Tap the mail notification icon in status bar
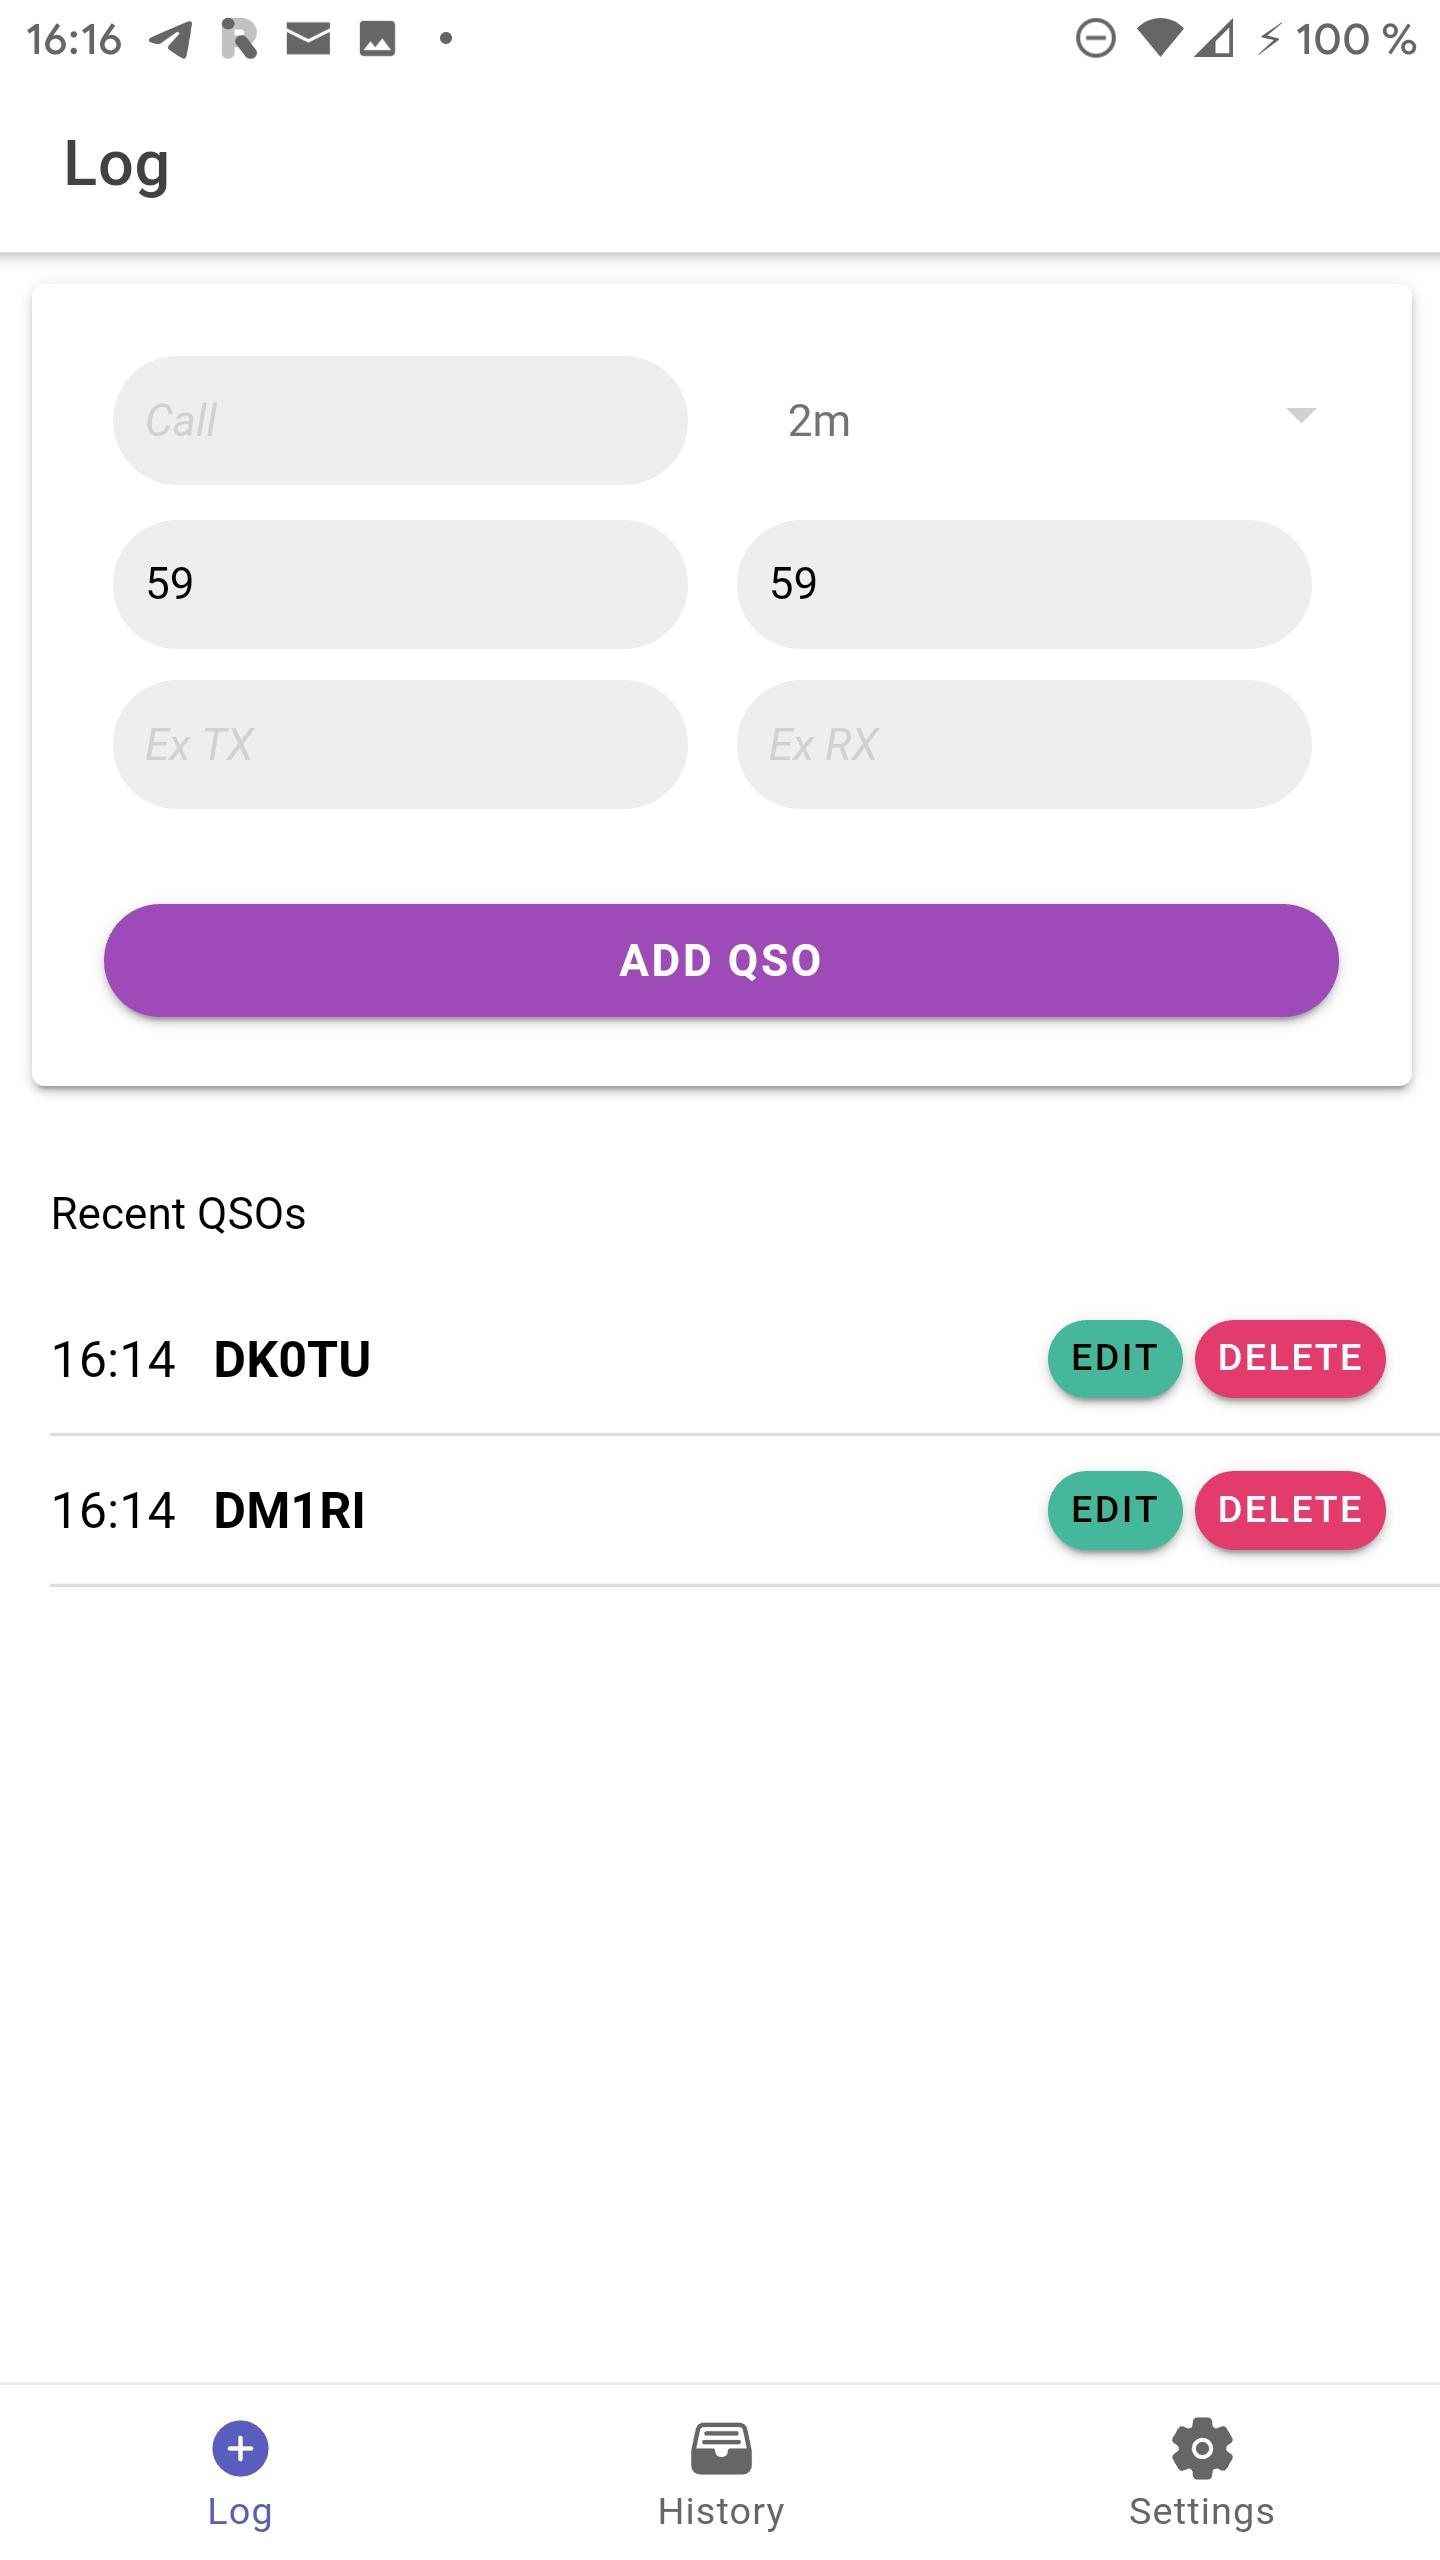This screenshot has height=2560, width=1440. point(308,40)
